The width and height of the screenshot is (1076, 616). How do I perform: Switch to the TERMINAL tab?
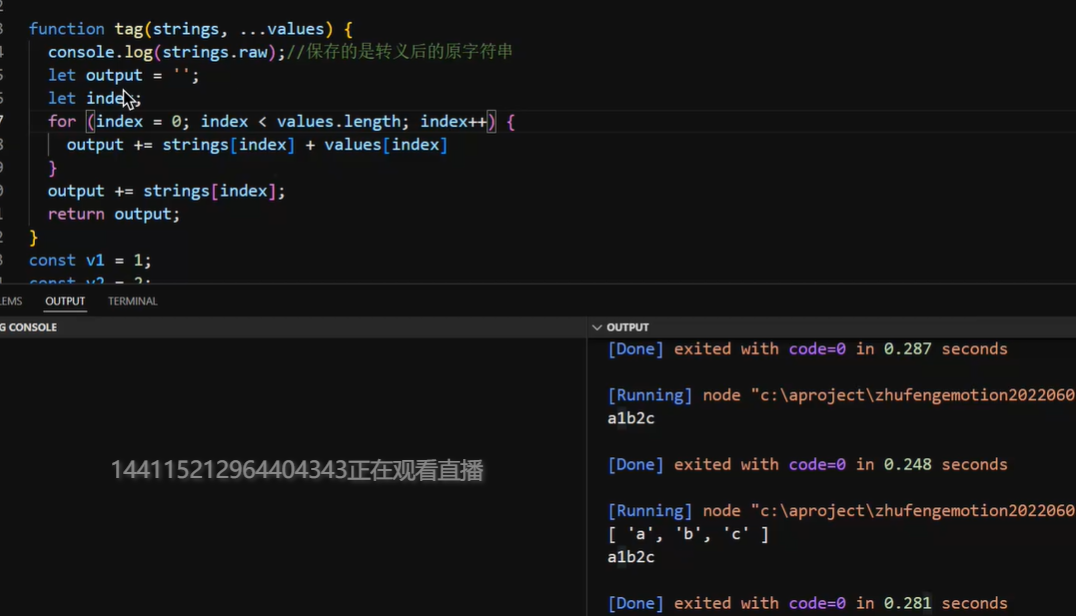coord(132,301)
